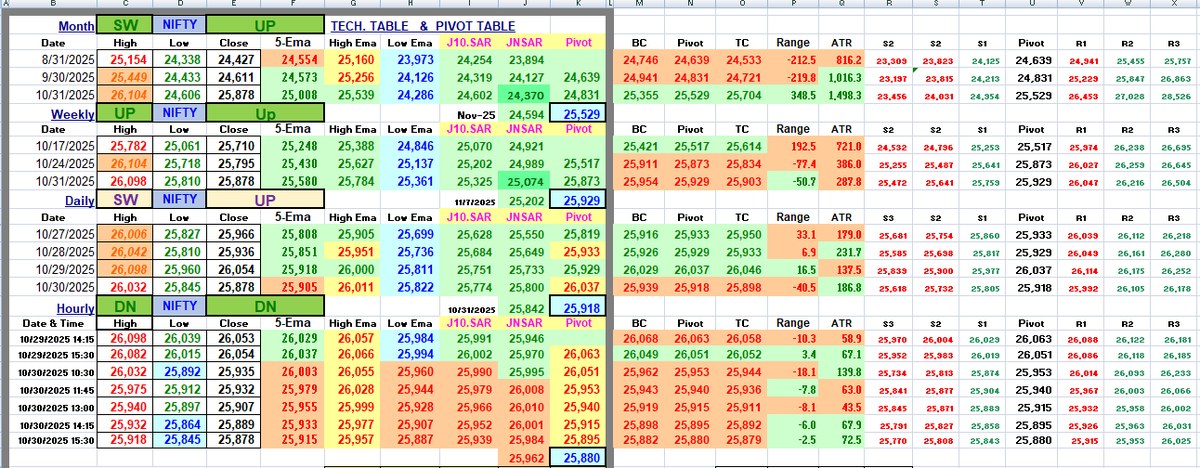Click the ATR value 721.0

coord(844,146)
